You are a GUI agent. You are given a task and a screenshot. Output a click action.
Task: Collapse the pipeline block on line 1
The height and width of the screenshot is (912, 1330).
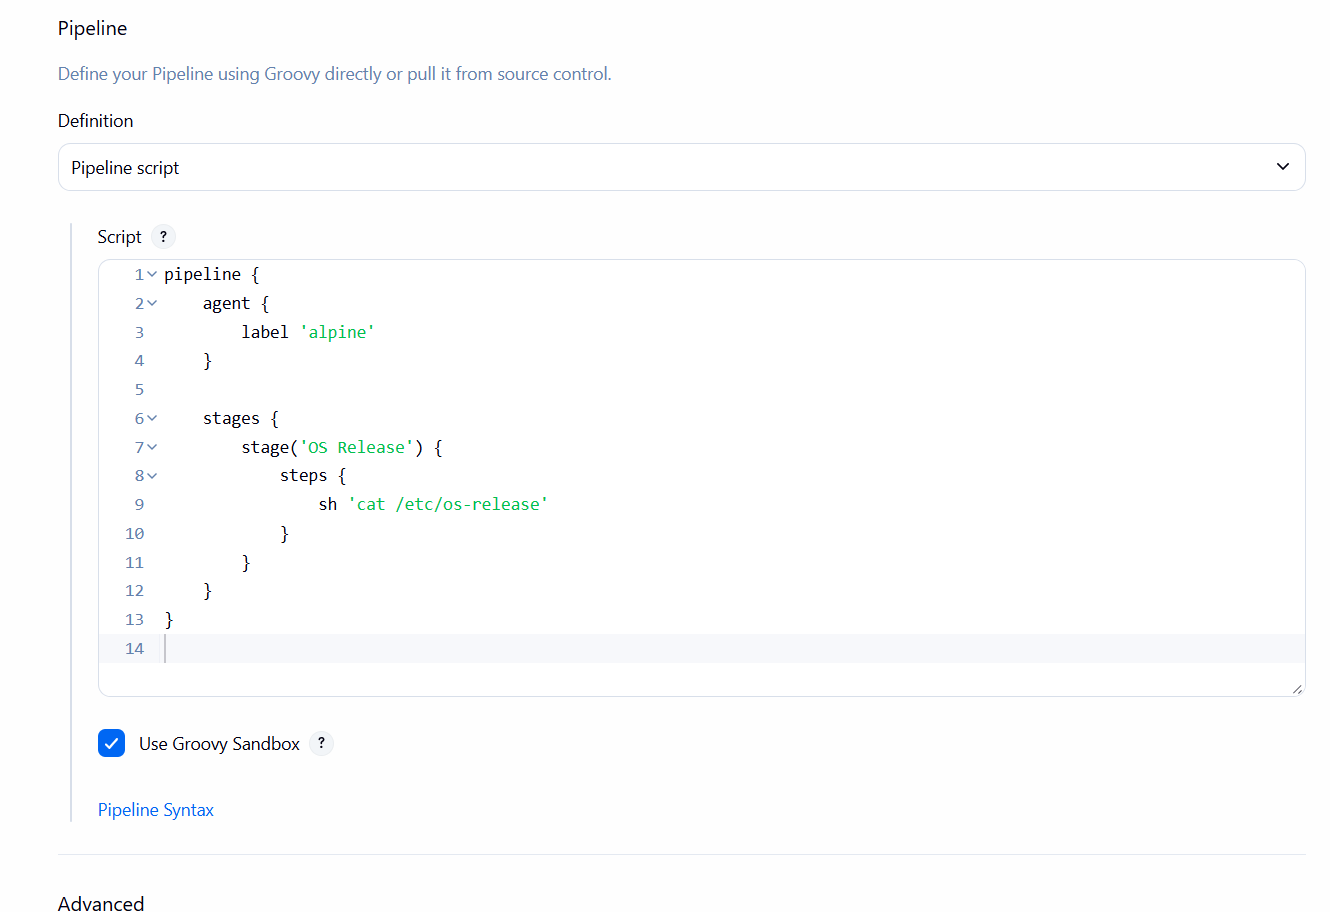(152, 275)
